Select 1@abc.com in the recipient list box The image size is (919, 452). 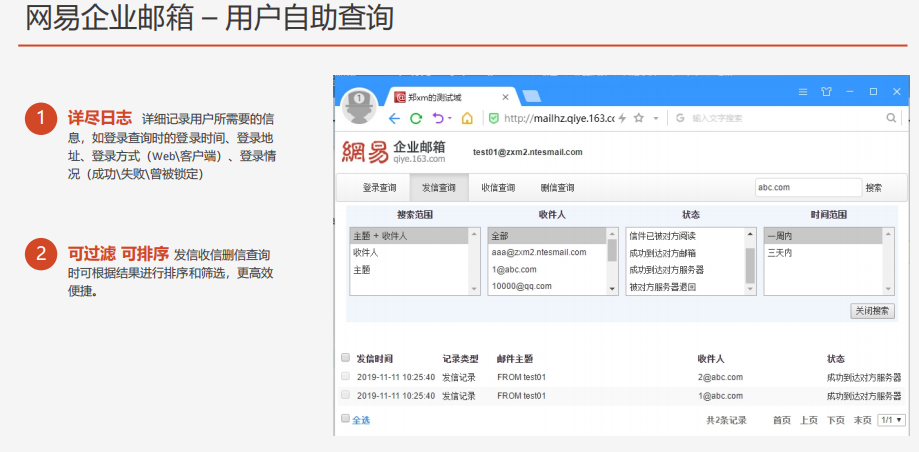(x=547, y=270)
